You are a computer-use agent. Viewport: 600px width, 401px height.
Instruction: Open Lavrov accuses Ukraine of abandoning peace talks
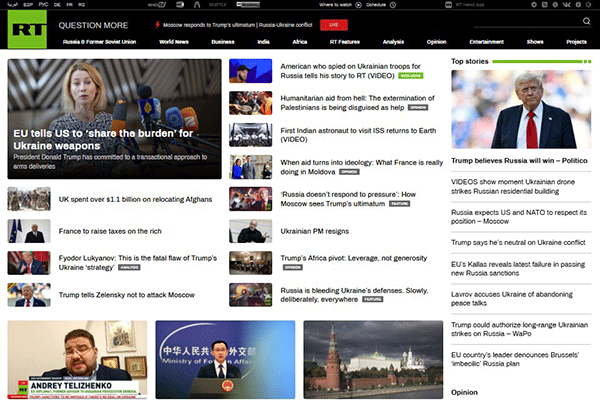click(x=512, y=298)
